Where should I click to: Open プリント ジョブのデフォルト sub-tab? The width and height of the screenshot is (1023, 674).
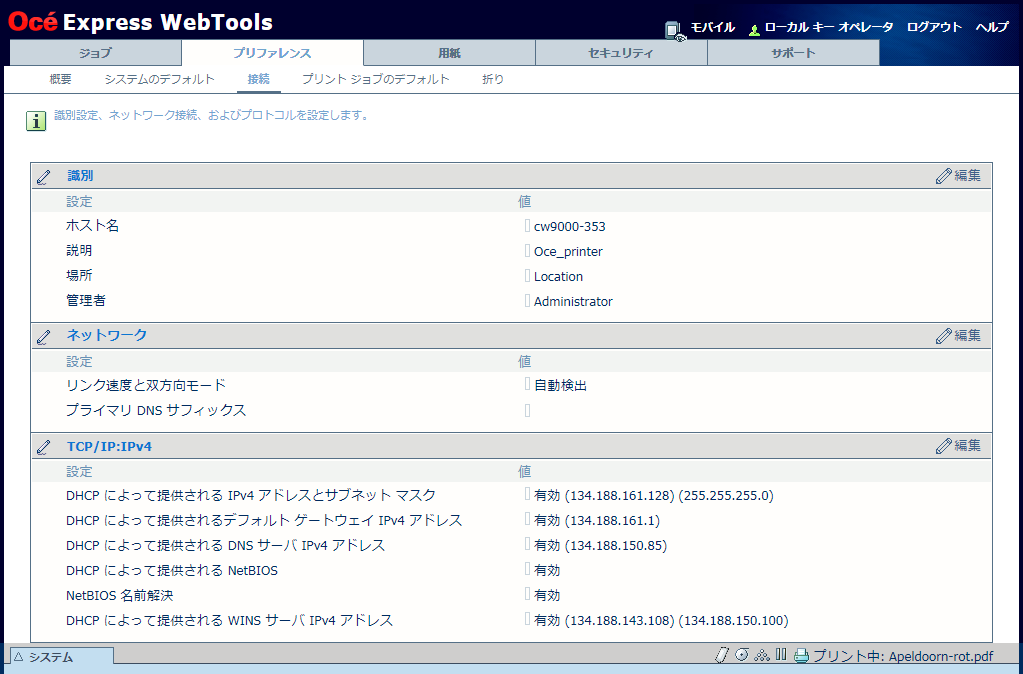376,79
